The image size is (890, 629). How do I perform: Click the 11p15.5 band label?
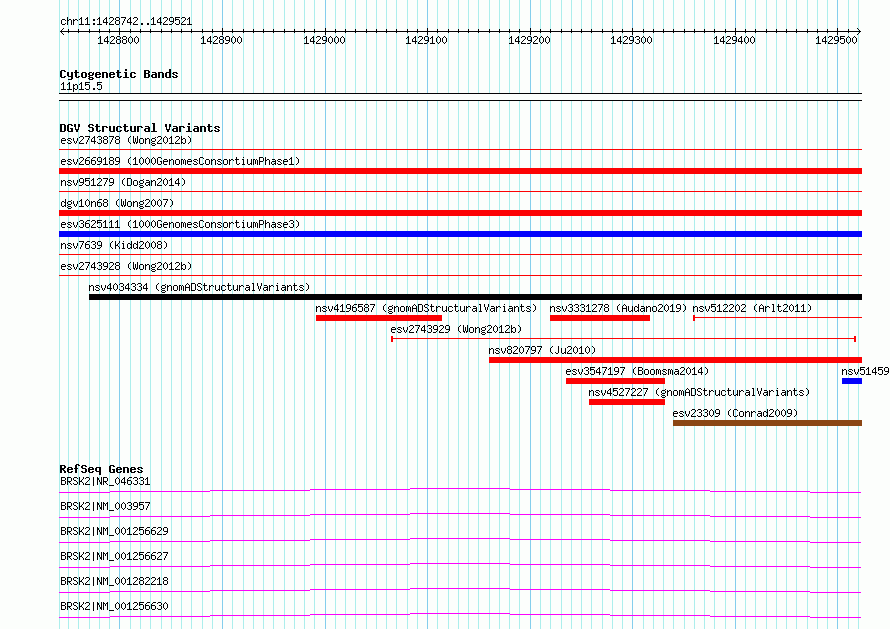(81, 86)
